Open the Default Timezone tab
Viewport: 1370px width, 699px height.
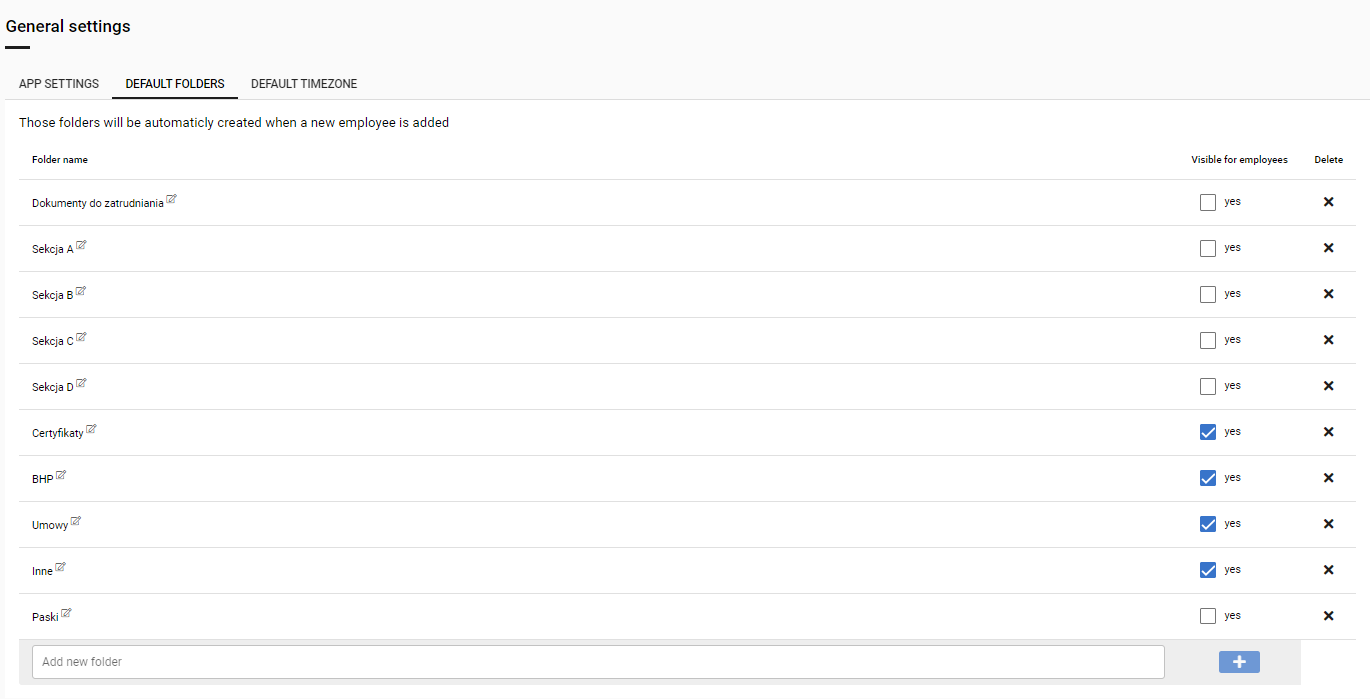(304, 84)
